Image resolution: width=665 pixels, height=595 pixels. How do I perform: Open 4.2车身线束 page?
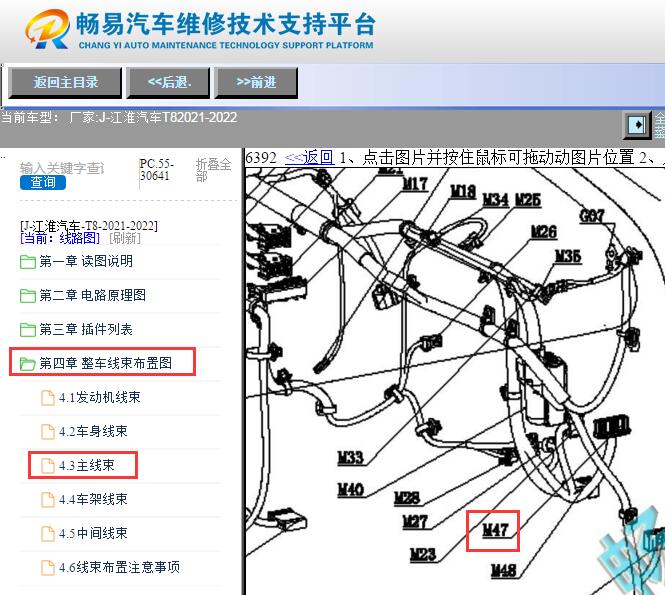pyautogui.click(x=93, y=431)
